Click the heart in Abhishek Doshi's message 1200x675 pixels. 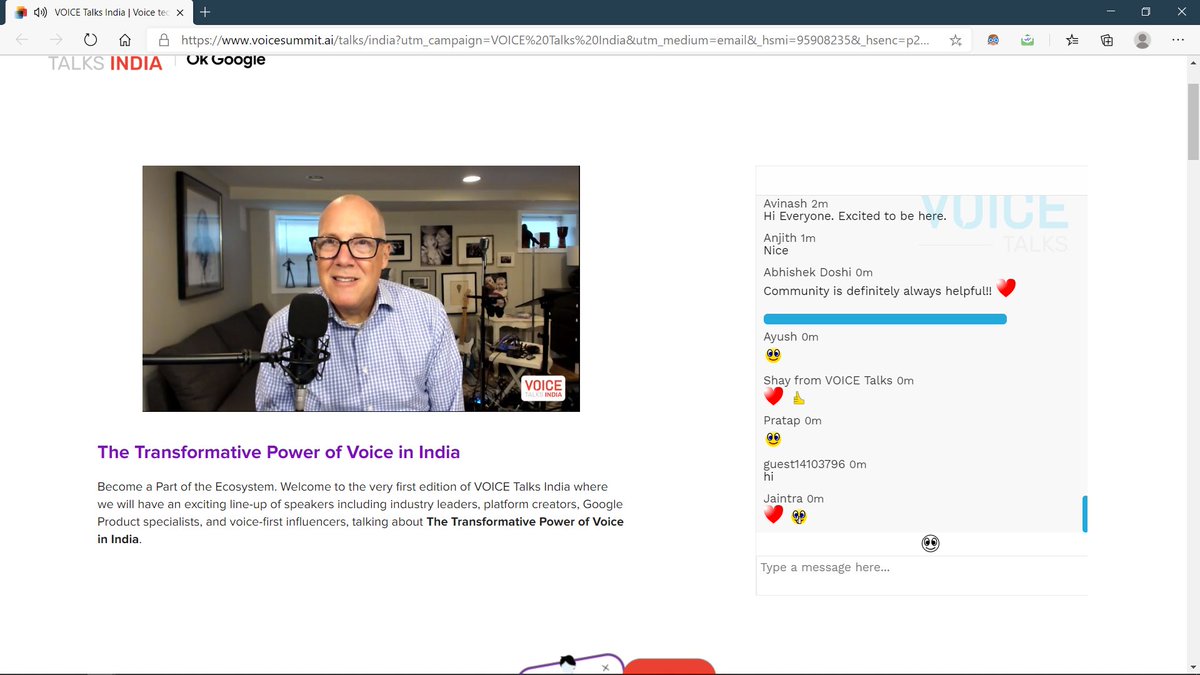tap(1006, 288)
